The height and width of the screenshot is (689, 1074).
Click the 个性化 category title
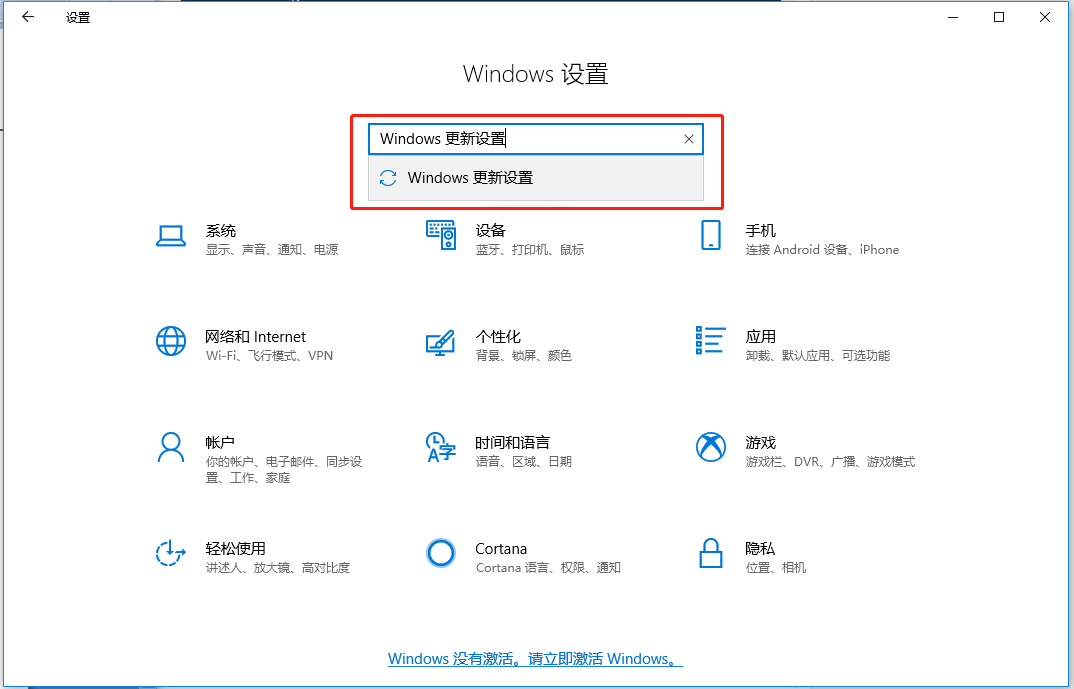pos(498,337)
